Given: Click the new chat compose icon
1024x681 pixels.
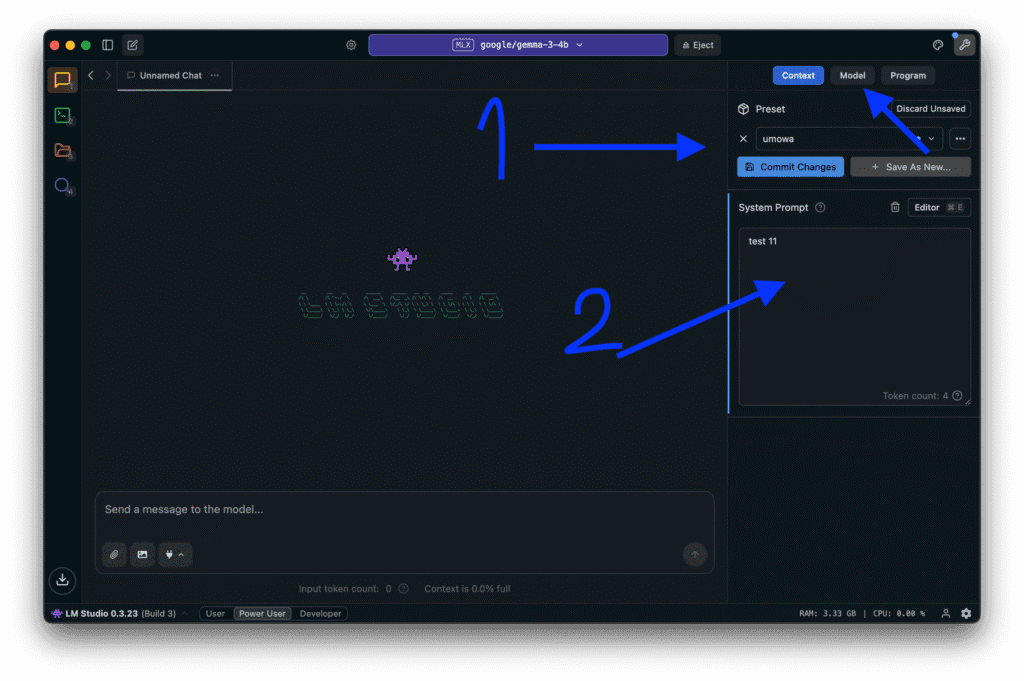Looking at the screenshot, I should 132,45.
